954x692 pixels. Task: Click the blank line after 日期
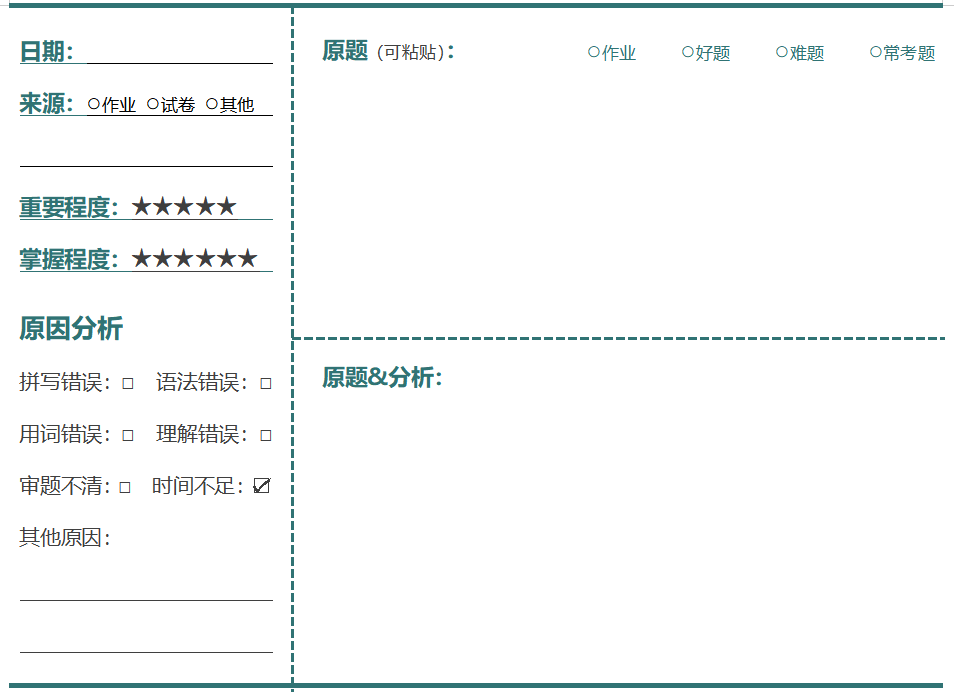(x=179, y=53)
